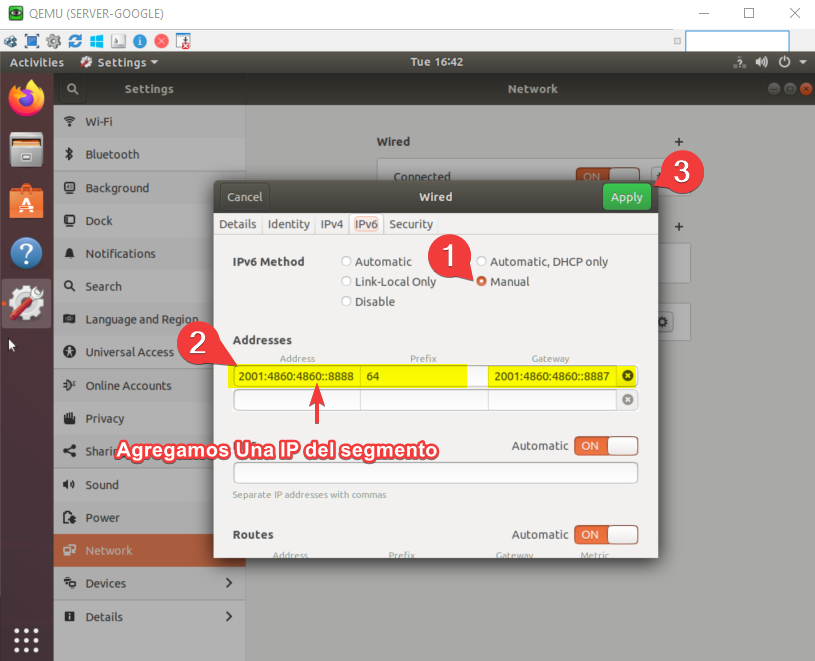Switch to the Security tab
This screenshot has height=661, width=815.
click(x=411, y=224)
